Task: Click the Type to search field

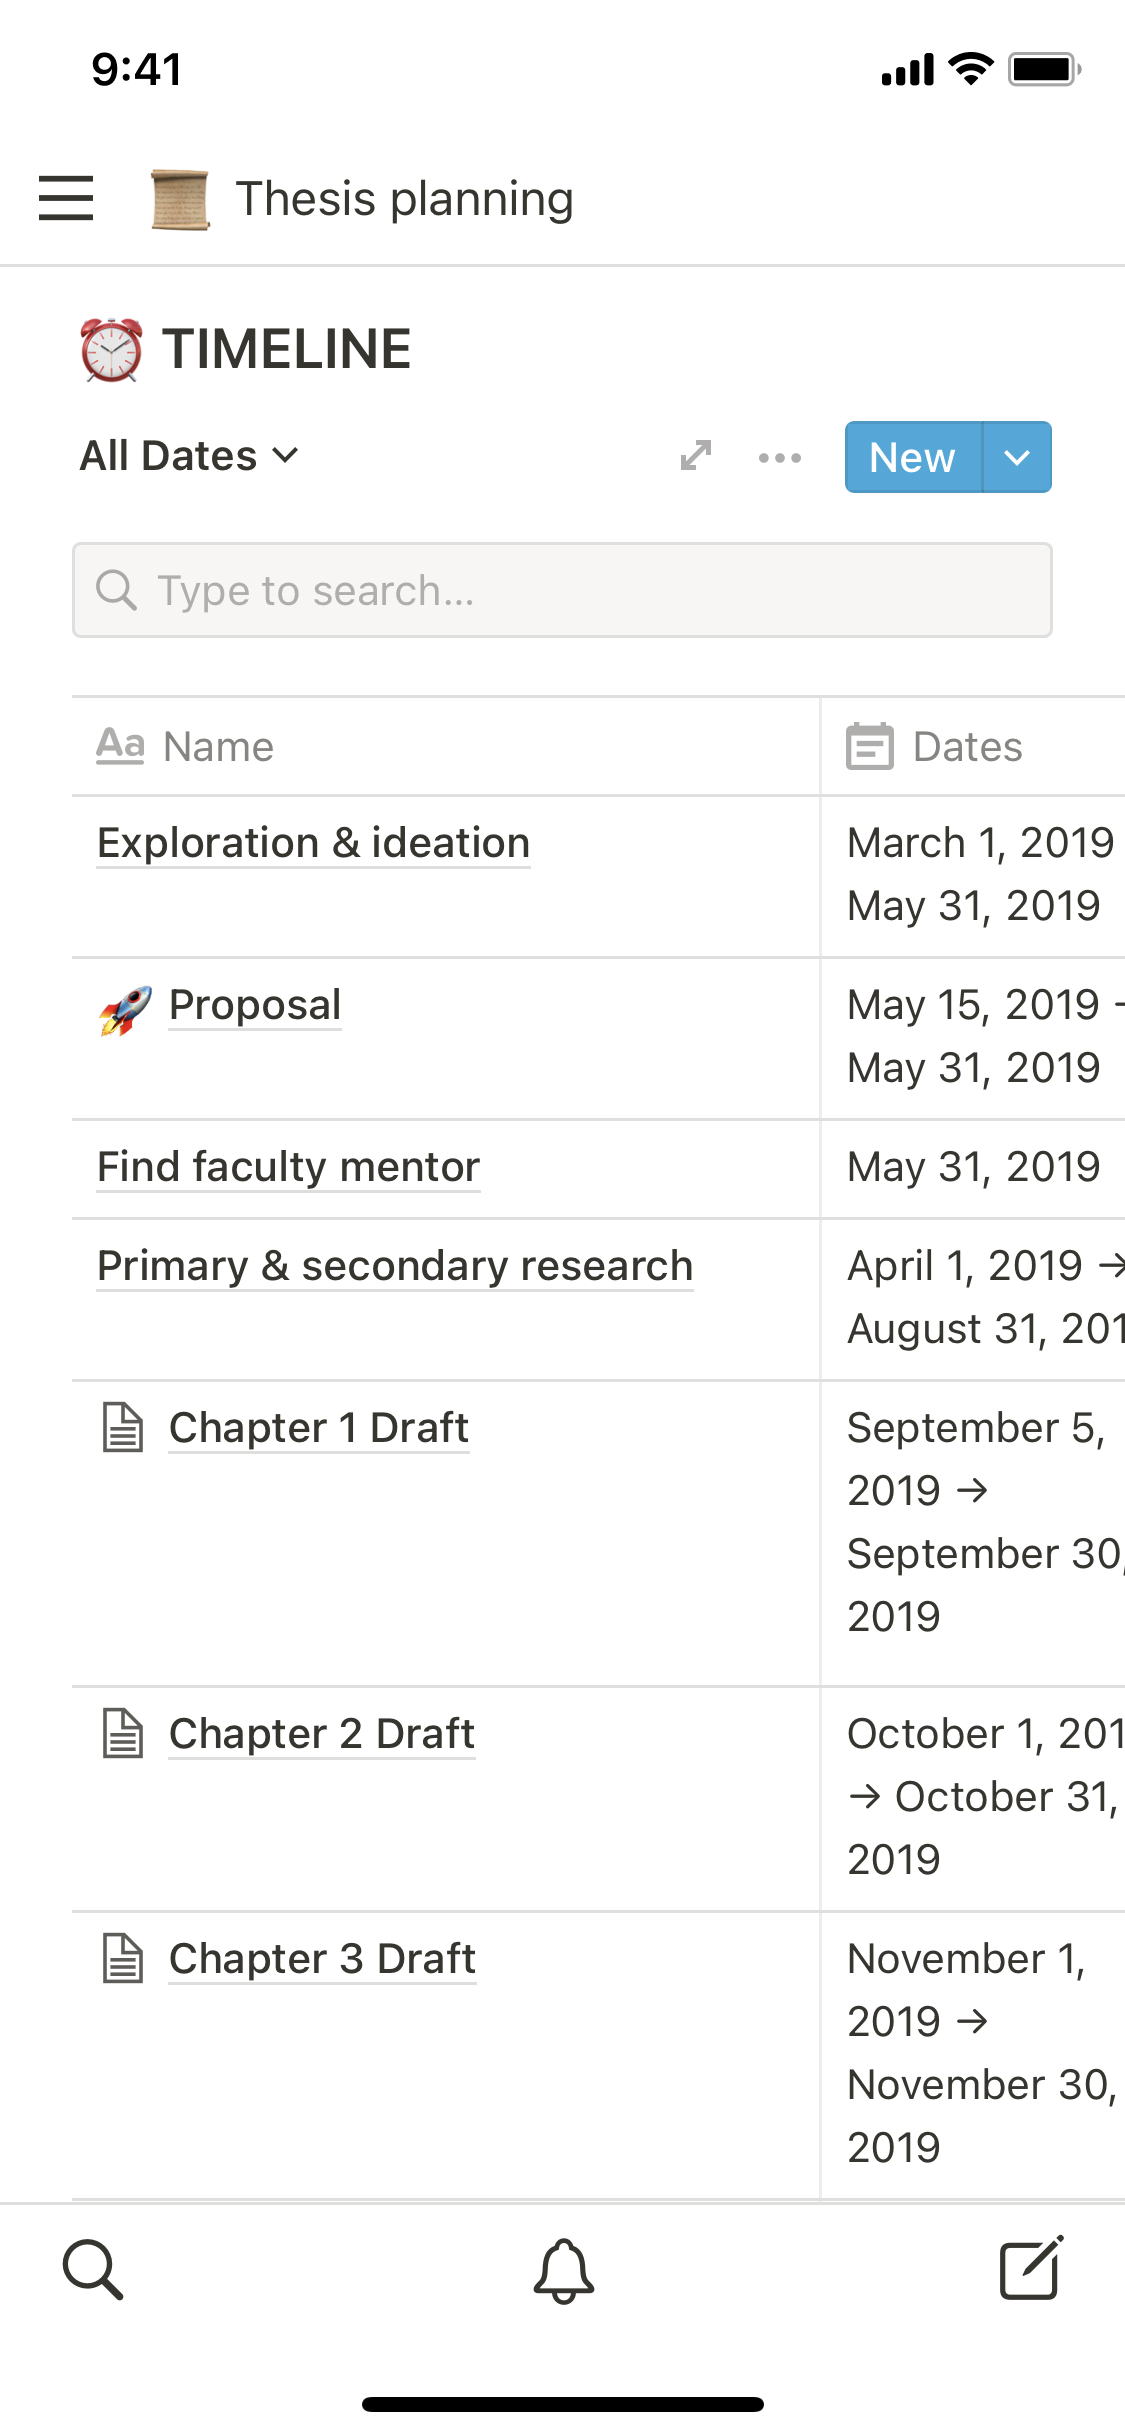Action: (562, 590)
